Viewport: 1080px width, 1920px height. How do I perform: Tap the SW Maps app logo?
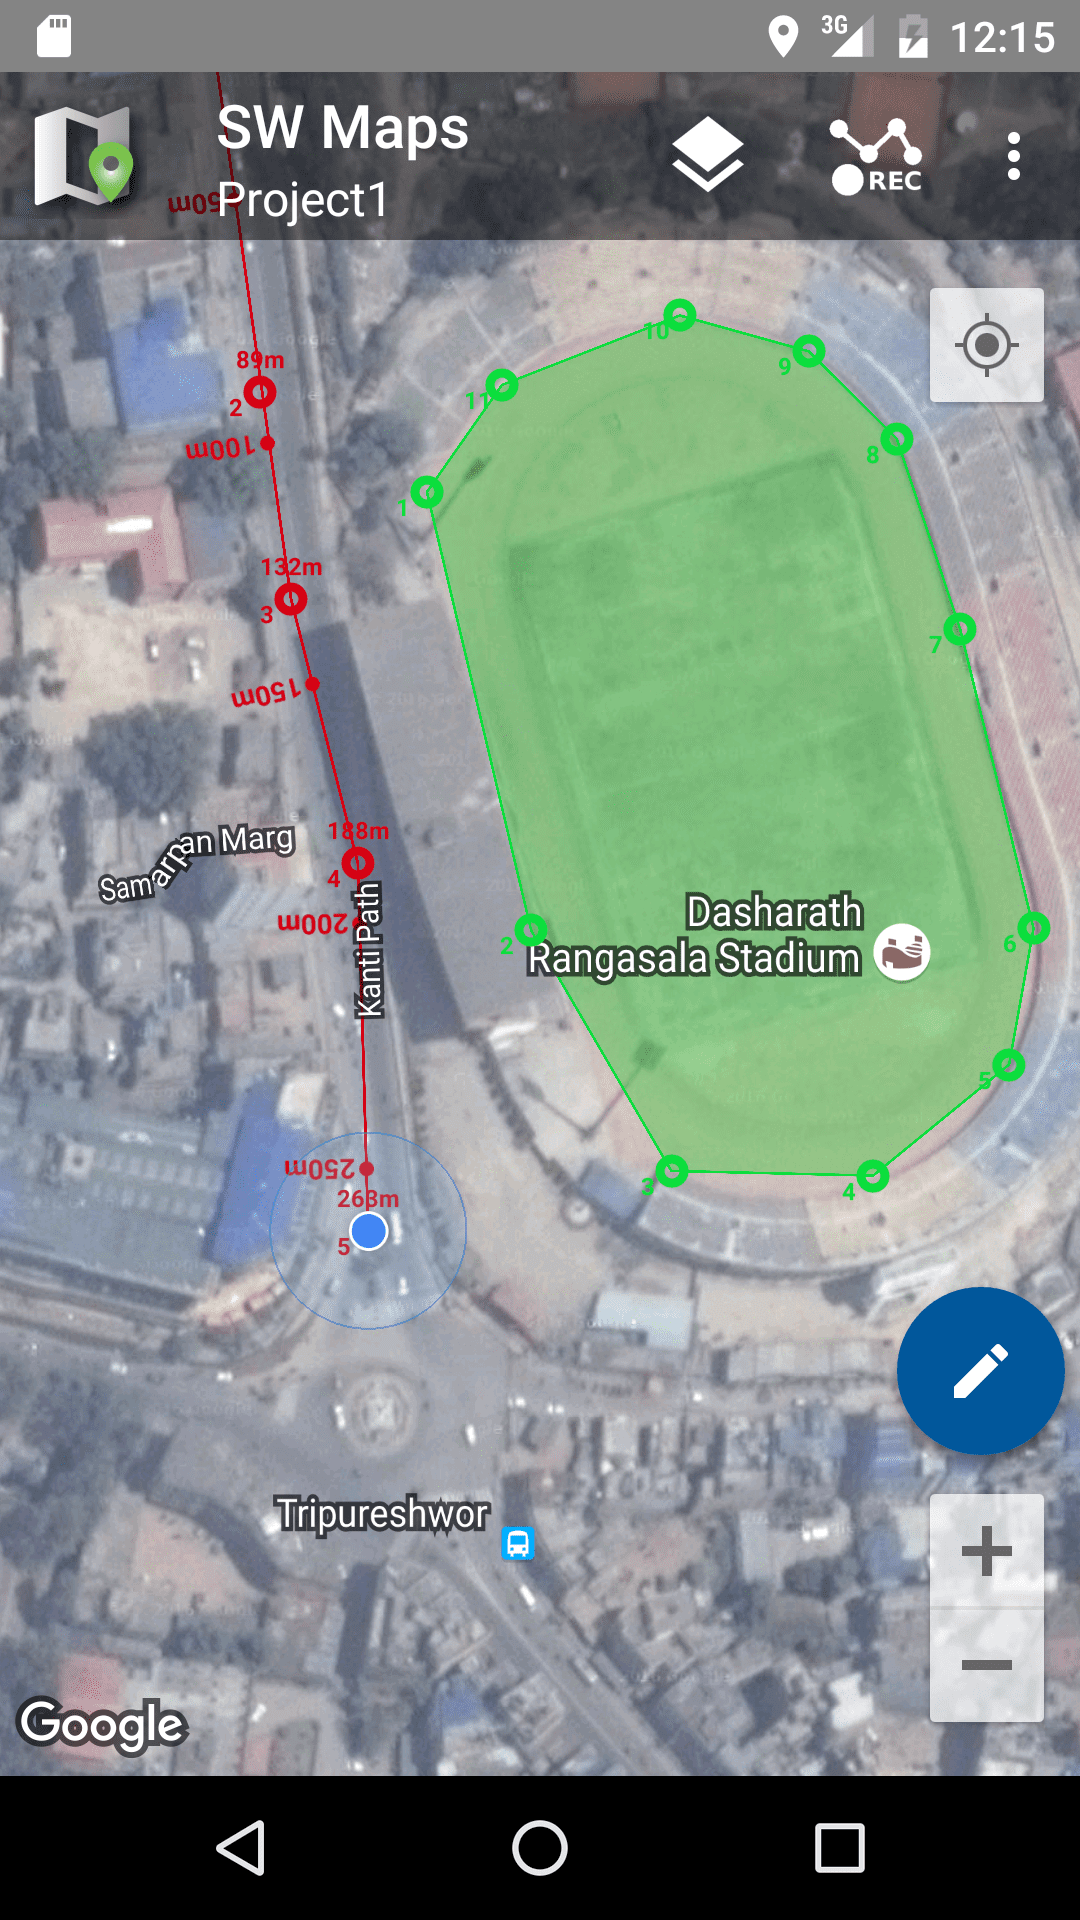83,156
